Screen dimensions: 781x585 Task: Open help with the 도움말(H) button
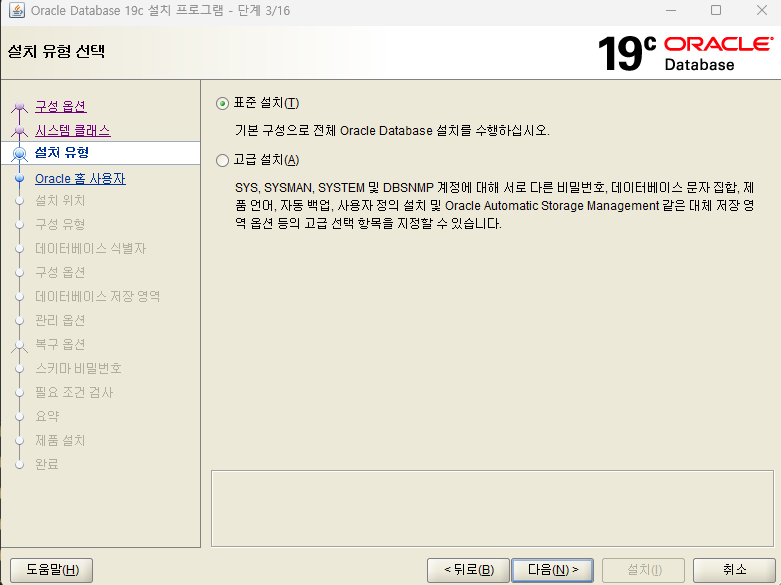click(52, 570)
